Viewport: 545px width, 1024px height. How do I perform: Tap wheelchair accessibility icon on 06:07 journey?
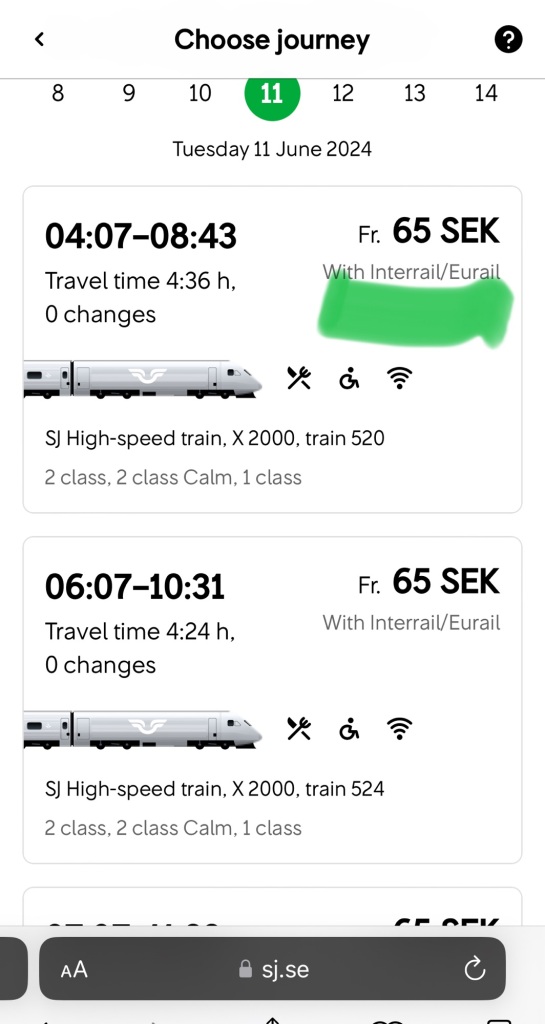[349, 728]
